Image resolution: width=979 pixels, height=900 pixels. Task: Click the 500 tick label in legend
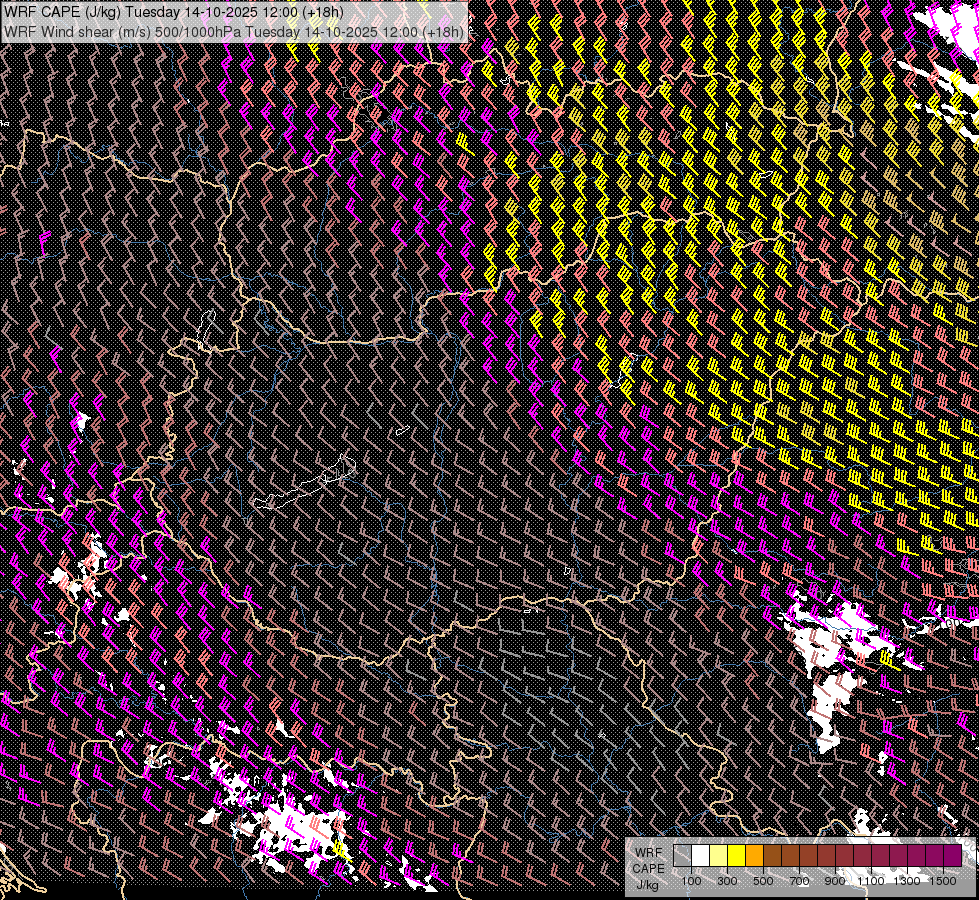763,881
